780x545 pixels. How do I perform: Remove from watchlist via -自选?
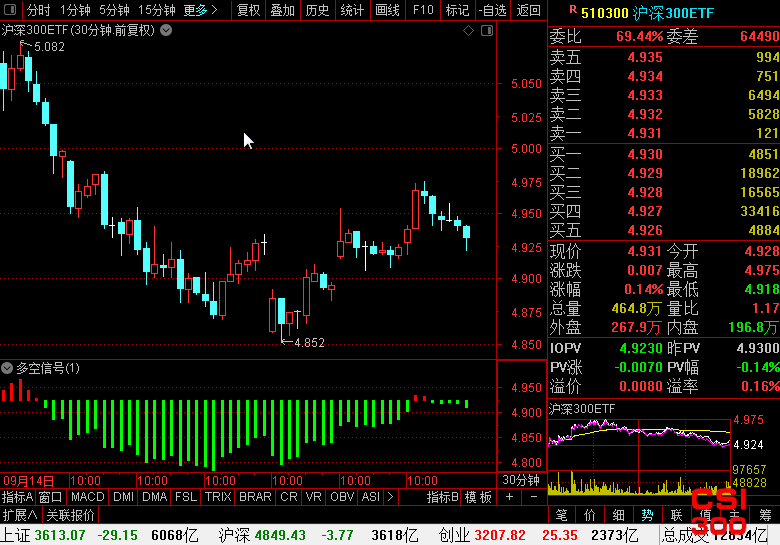pos(493,10)
